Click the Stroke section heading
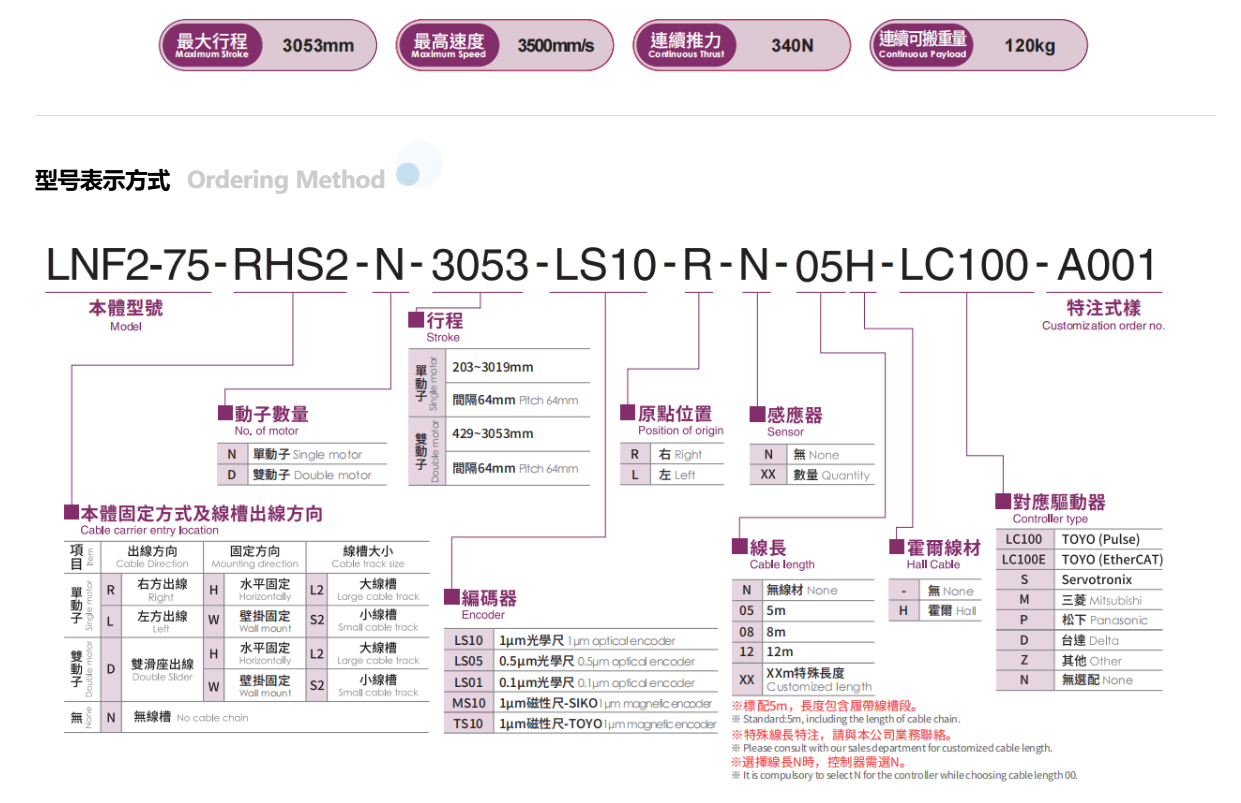Viewport: 1241px width, 803px height. 436,327
